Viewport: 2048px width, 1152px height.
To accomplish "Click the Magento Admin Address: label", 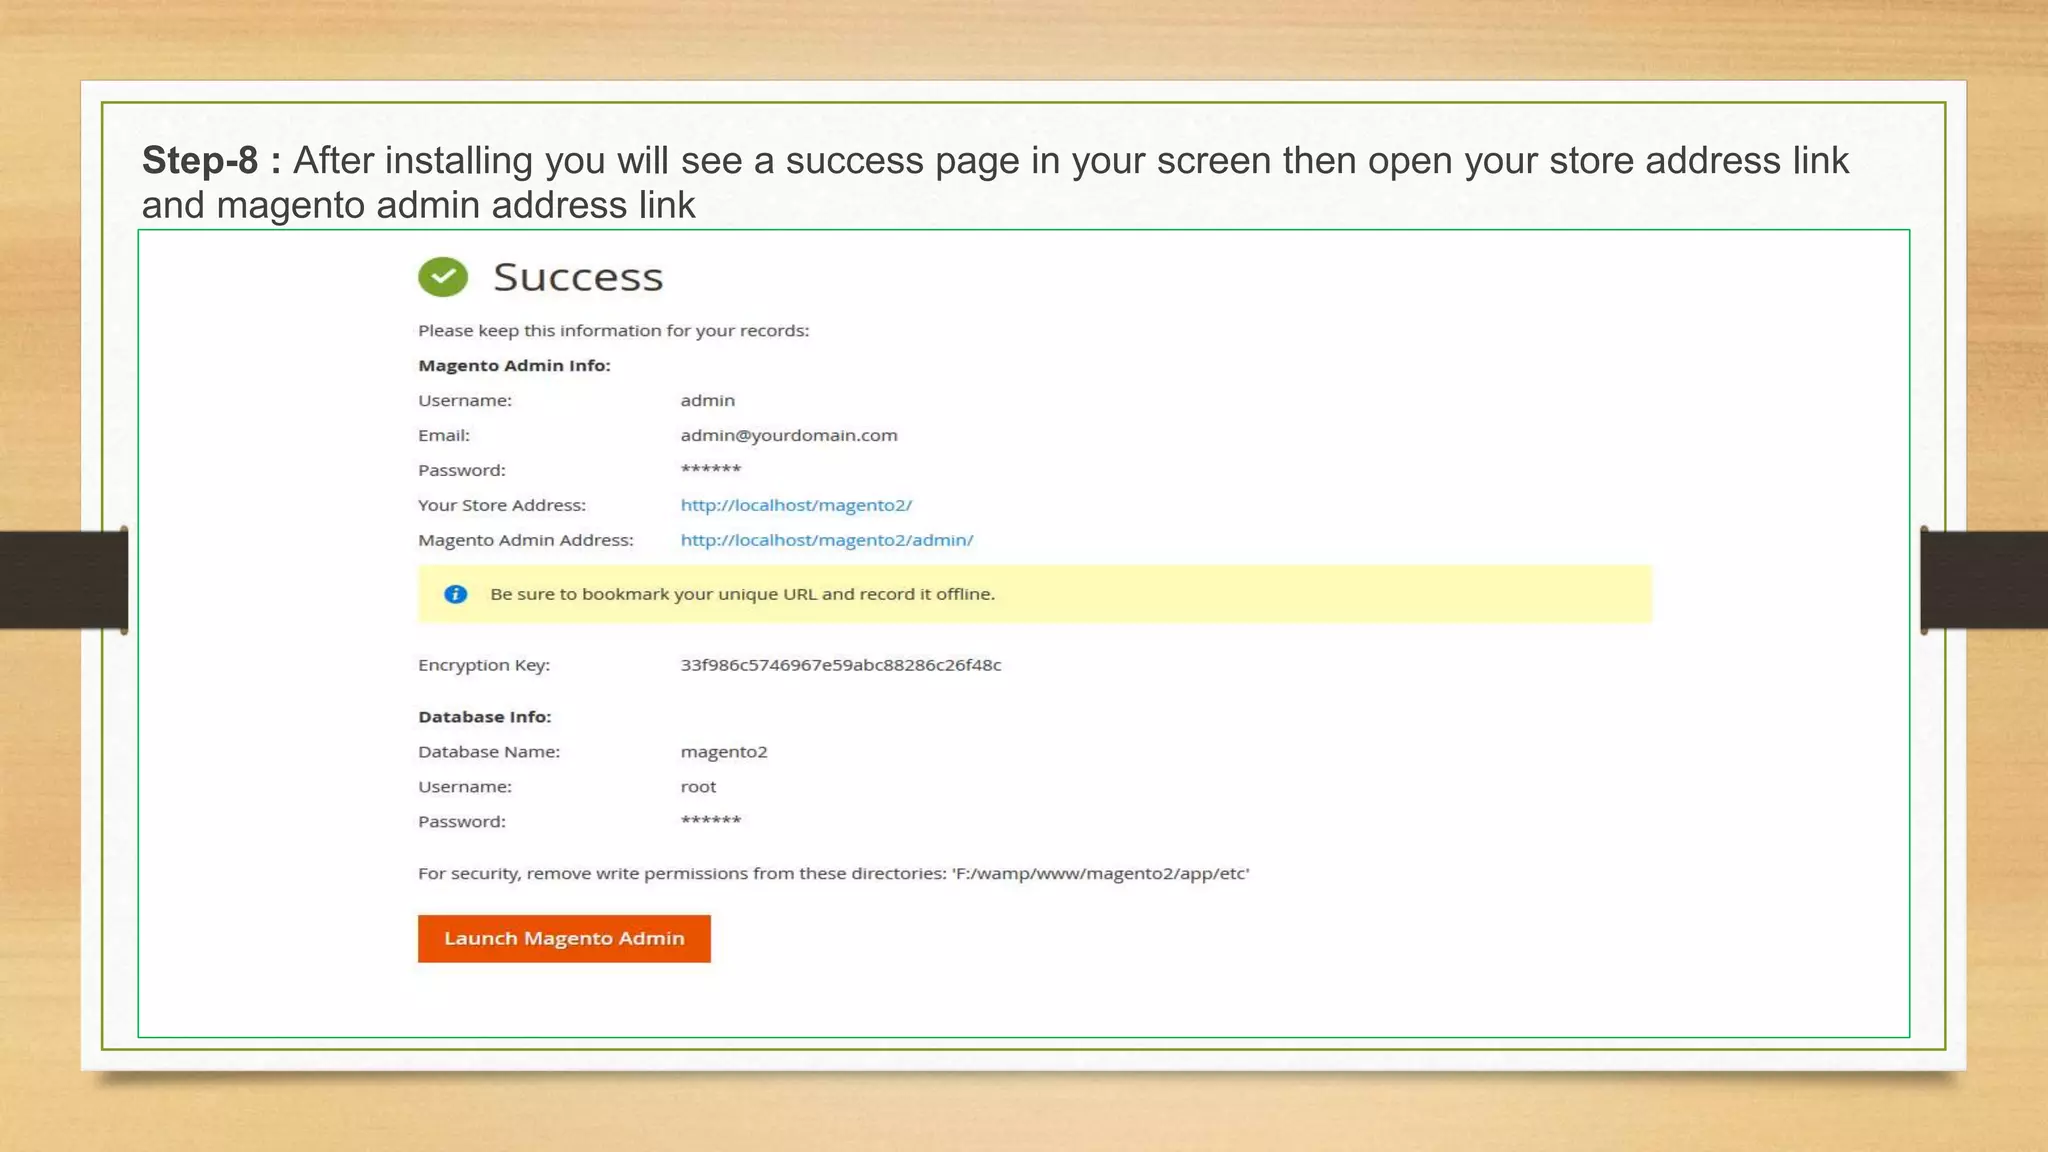I will (526, 540).
